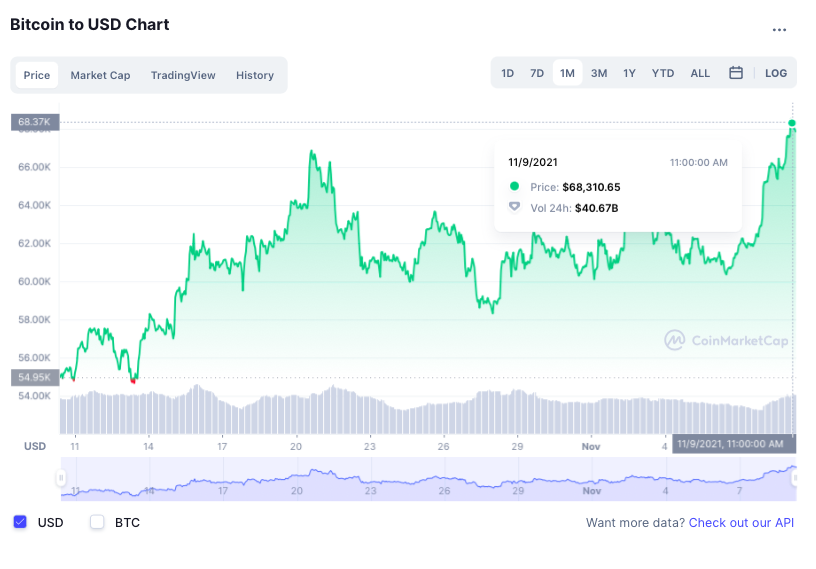Show the 1Y time range
816x569 pixels.
(629, 73)
